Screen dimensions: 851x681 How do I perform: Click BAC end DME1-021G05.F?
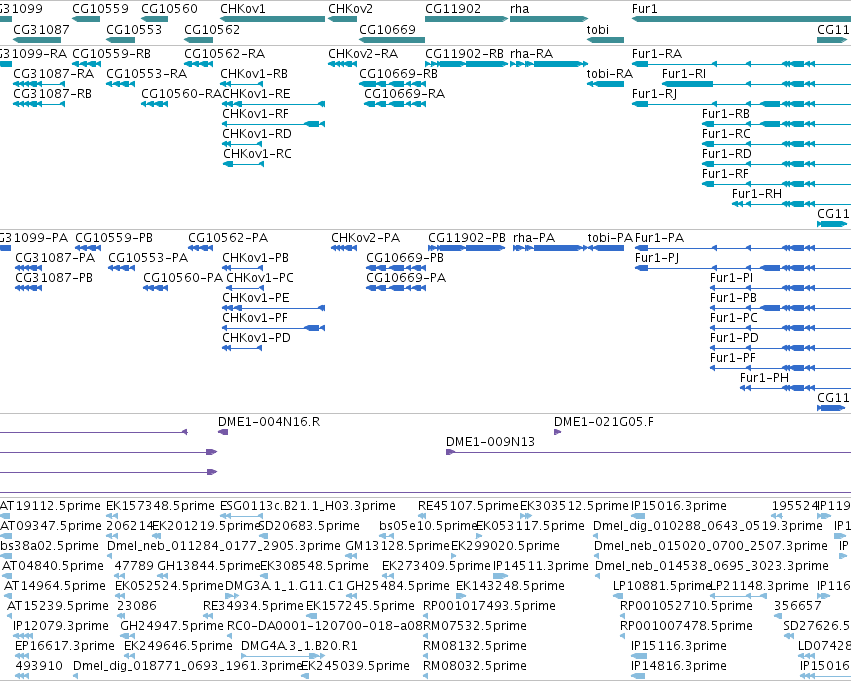tap(604, 422)
